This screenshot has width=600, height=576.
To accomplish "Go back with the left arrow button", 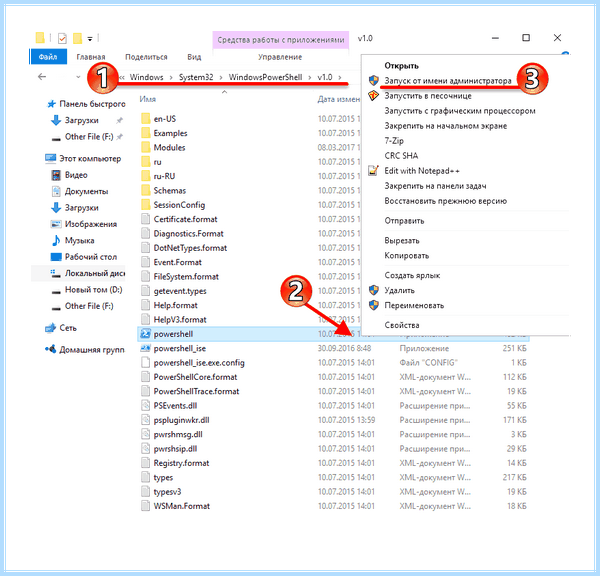I will pyautogui.click(x=42, y=77).
